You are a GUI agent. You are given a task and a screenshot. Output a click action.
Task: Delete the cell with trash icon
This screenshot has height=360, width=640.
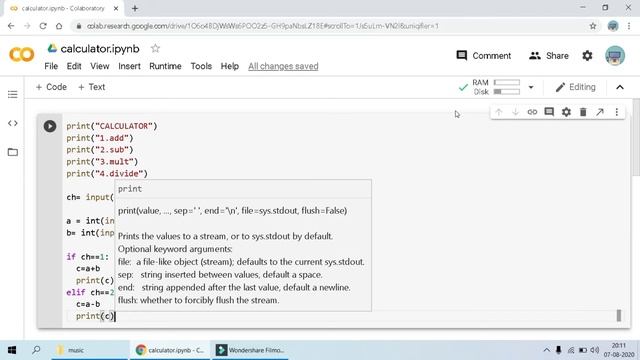583,112
